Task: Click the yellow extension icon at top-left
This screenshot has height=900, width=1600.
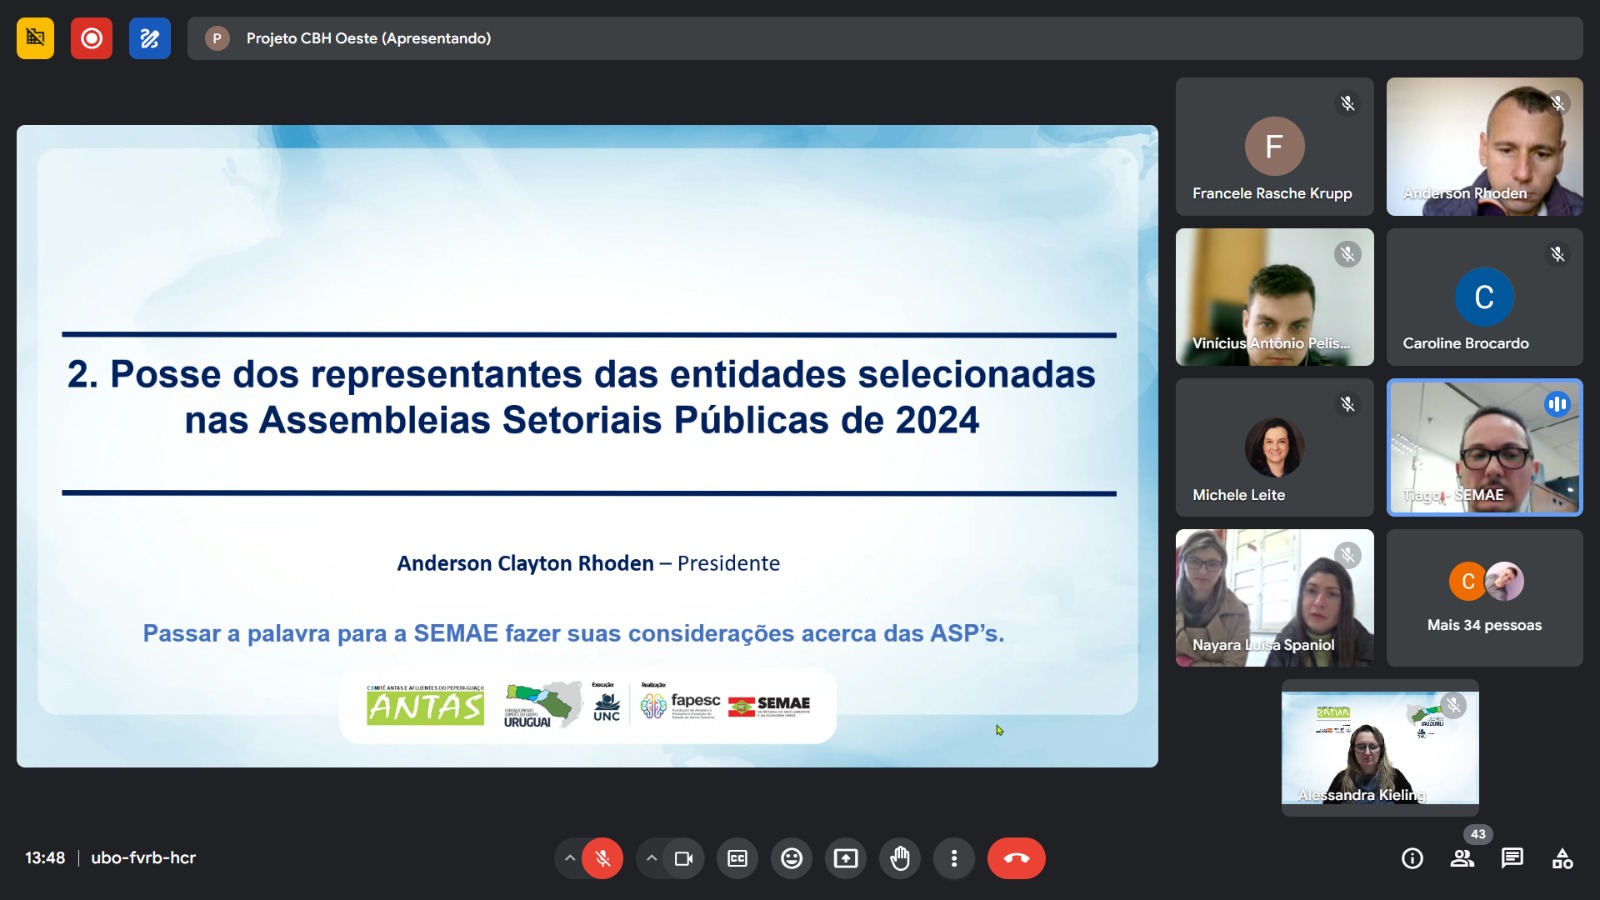Action: pos(35,39)
